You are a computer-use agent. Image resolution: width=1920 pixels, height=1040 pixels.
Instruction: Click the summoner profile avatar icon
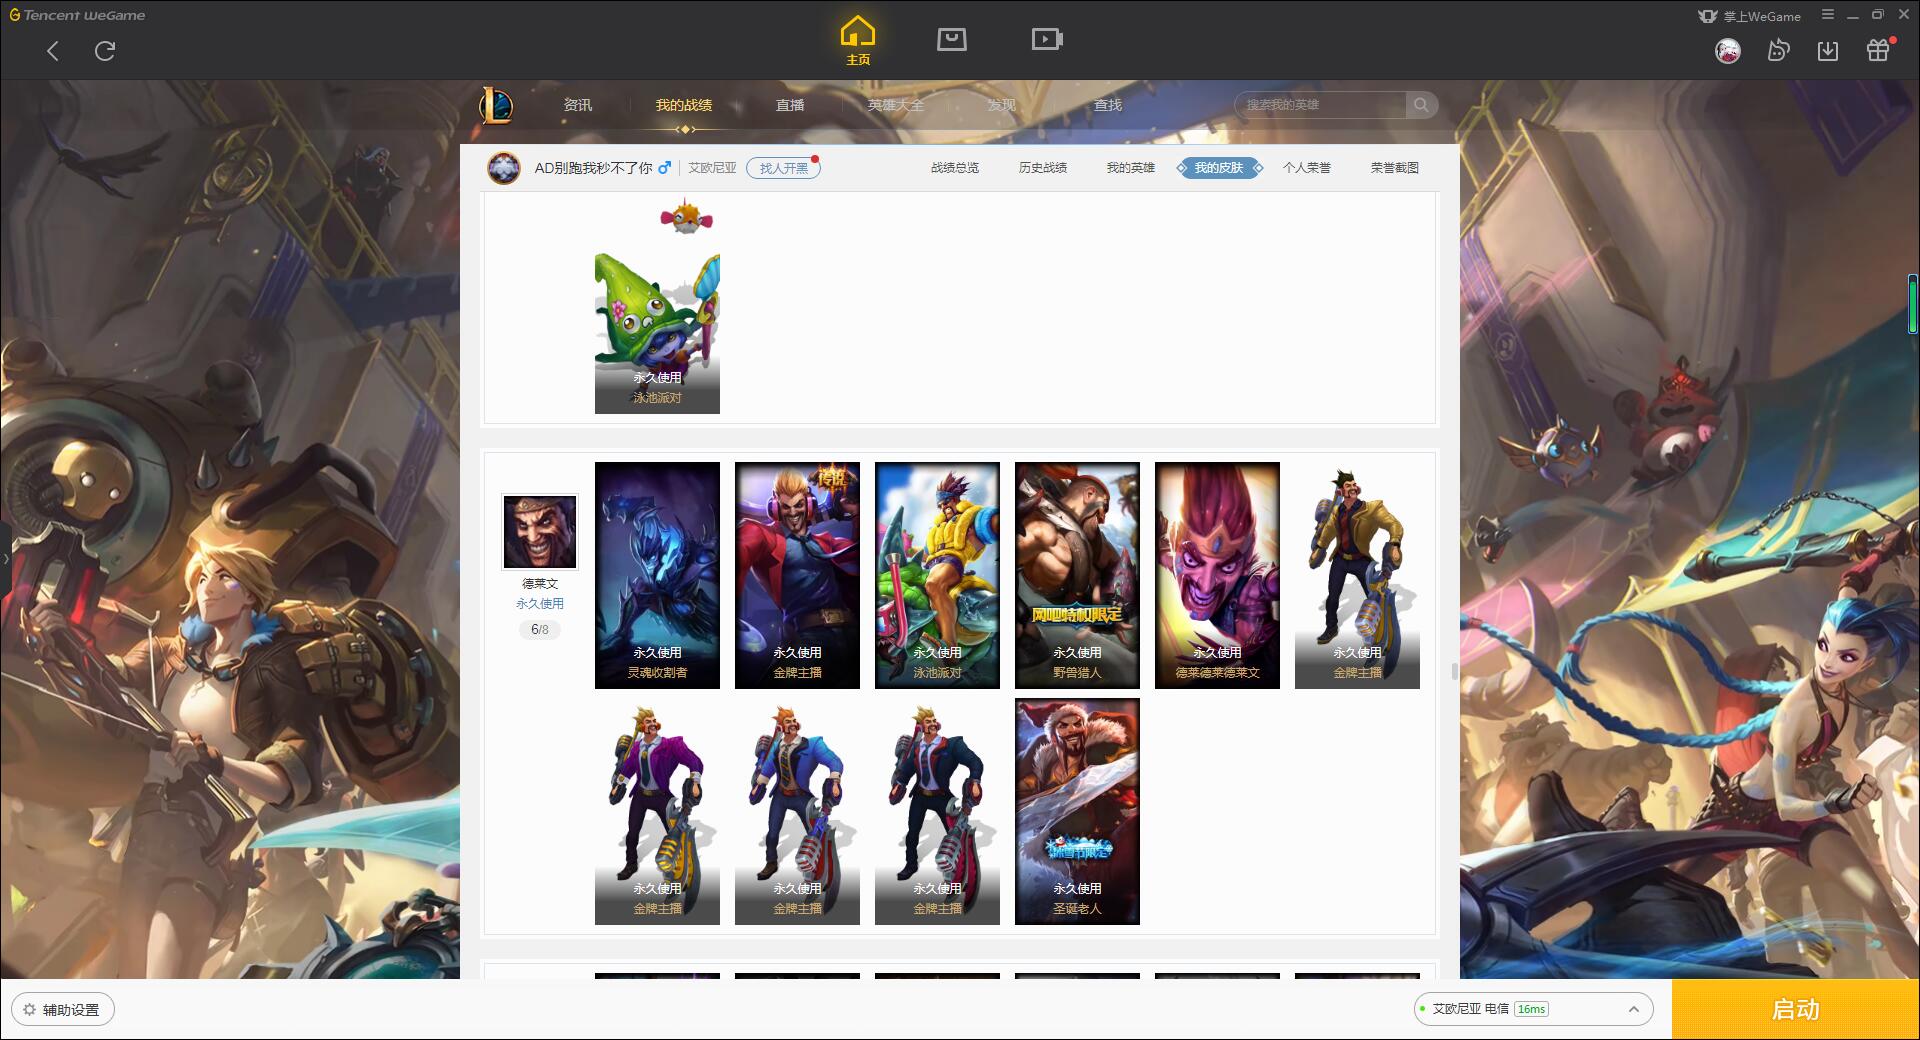(x=504, y=168)
